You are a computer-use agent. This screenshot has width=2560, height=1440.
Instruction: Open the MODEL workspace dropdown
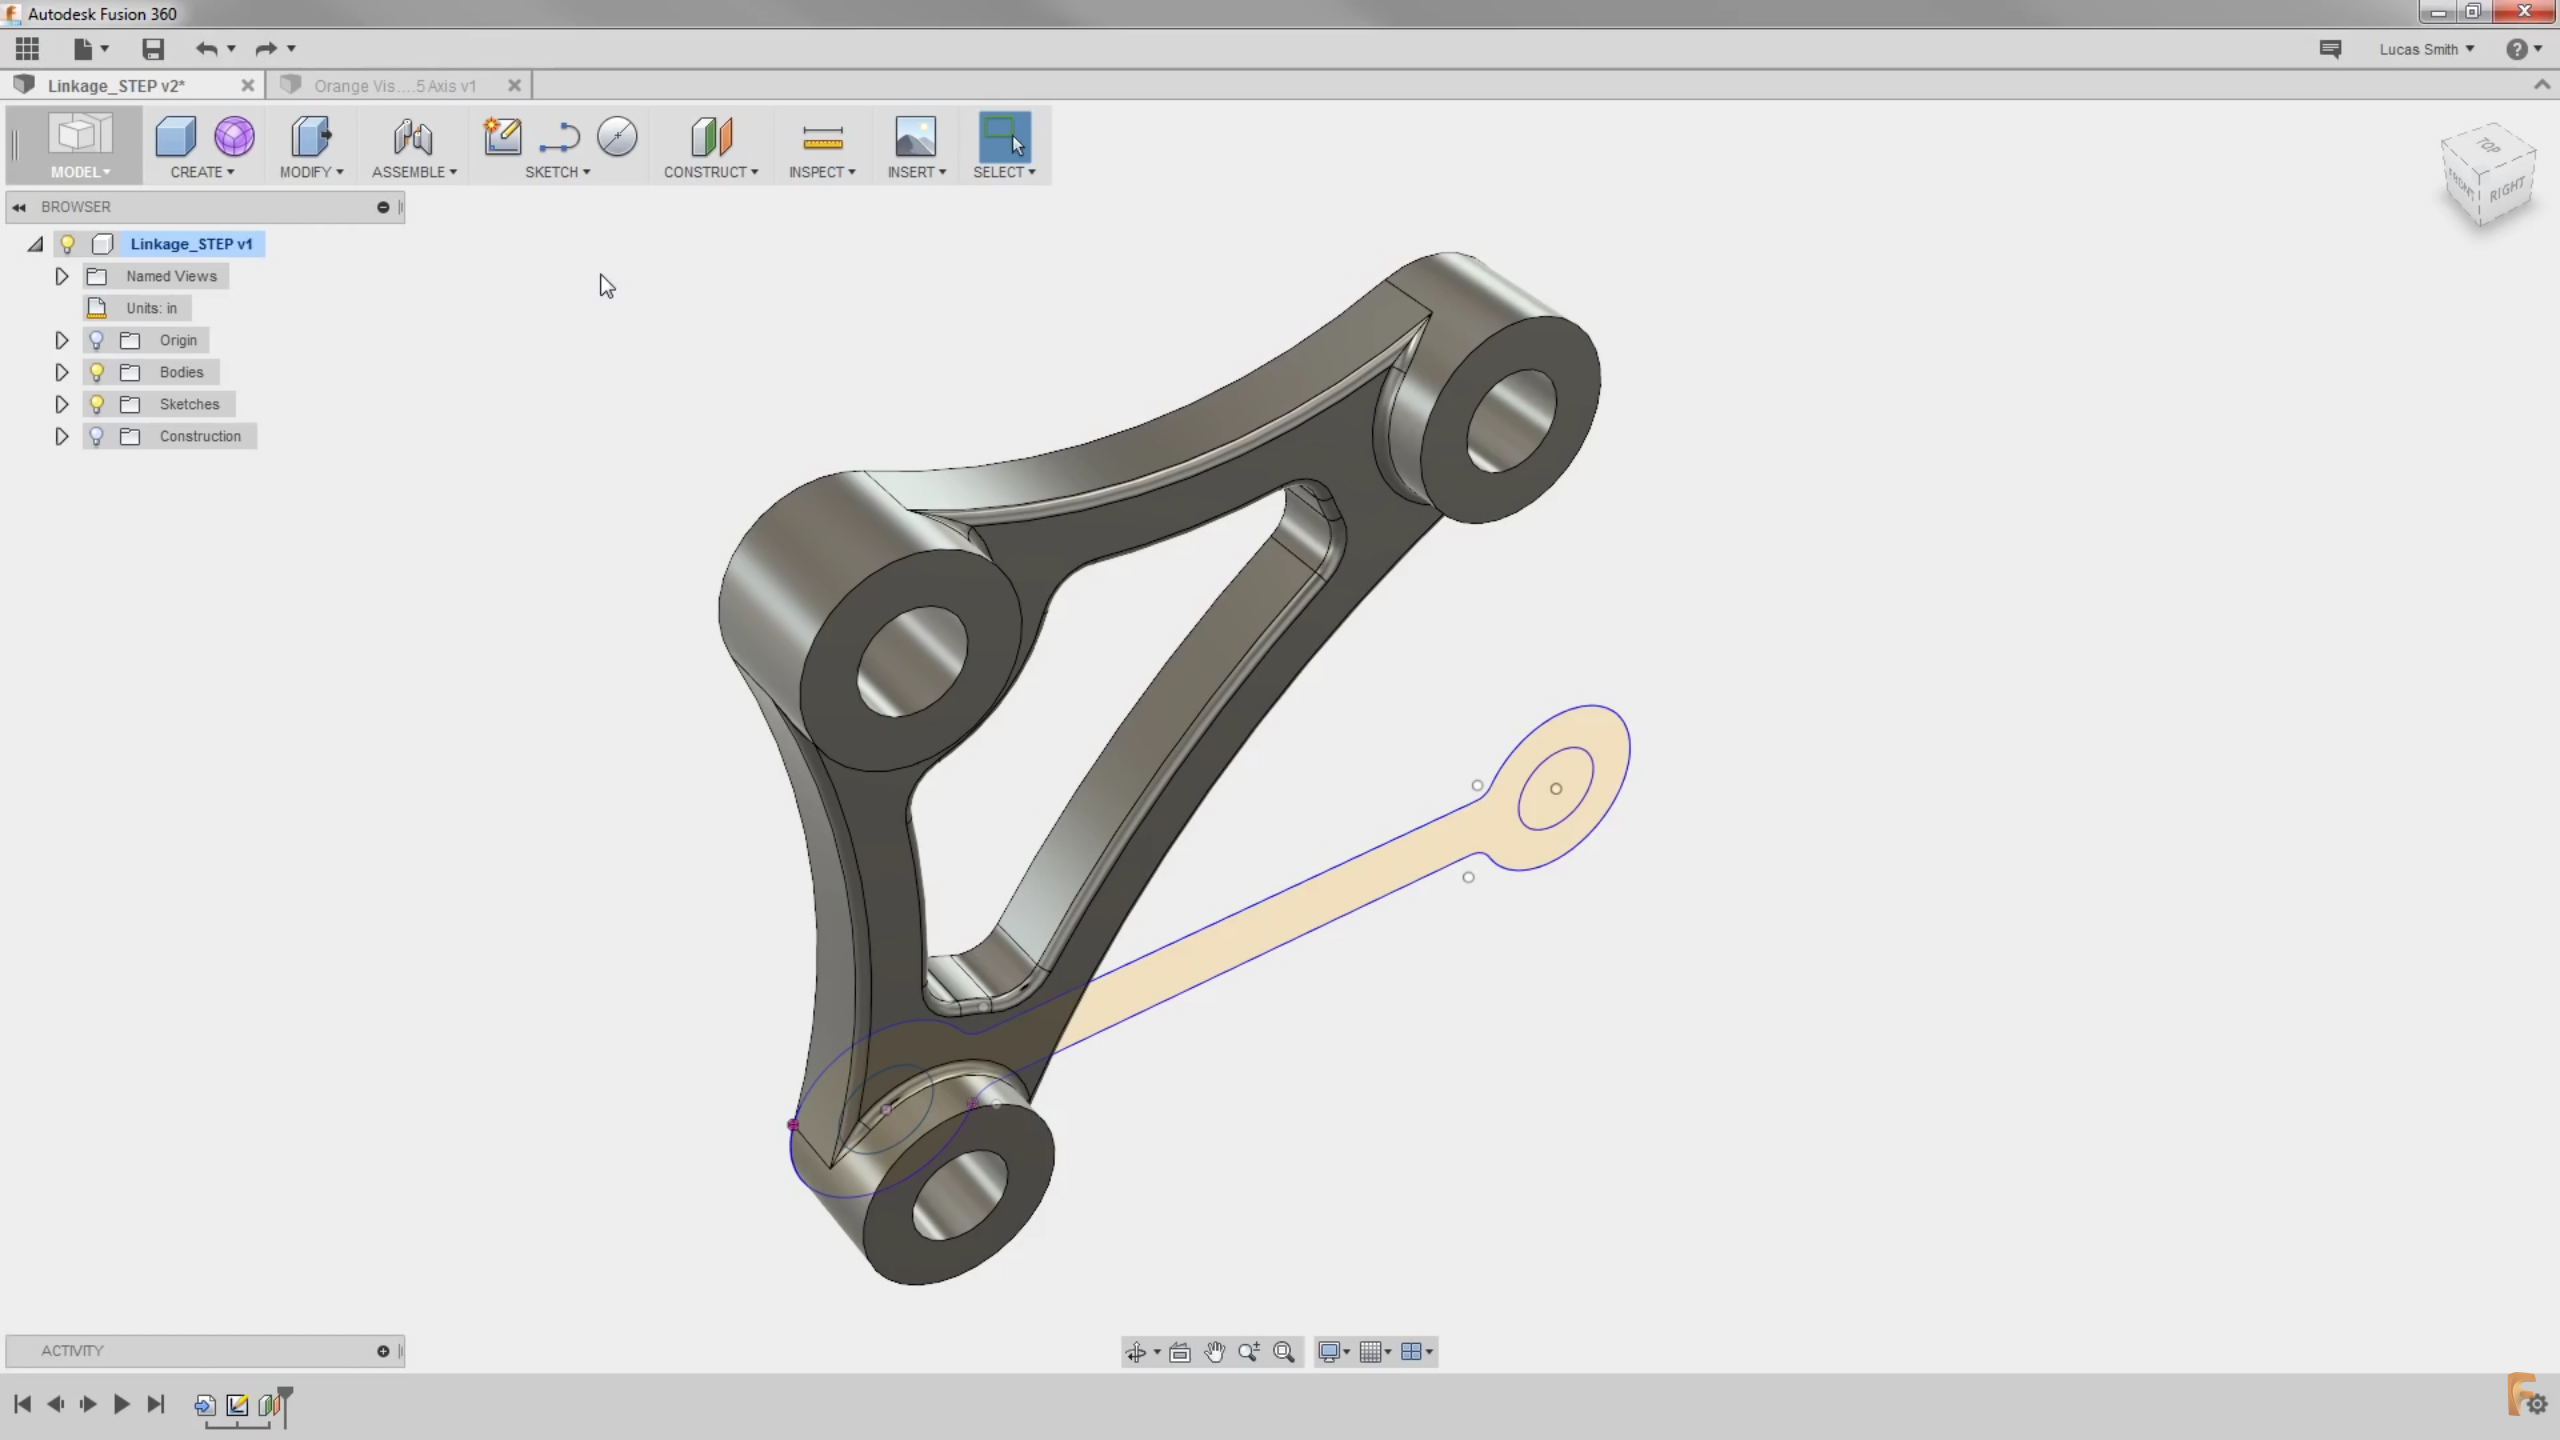[x=80, y=172]
